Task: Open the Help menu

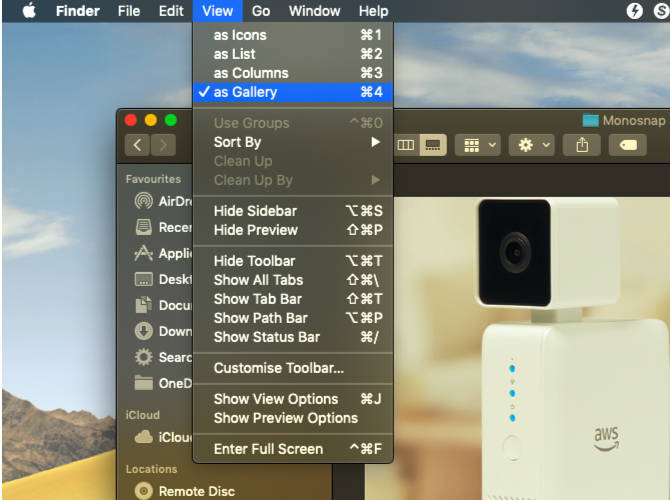Action: [x=373, y=11]
